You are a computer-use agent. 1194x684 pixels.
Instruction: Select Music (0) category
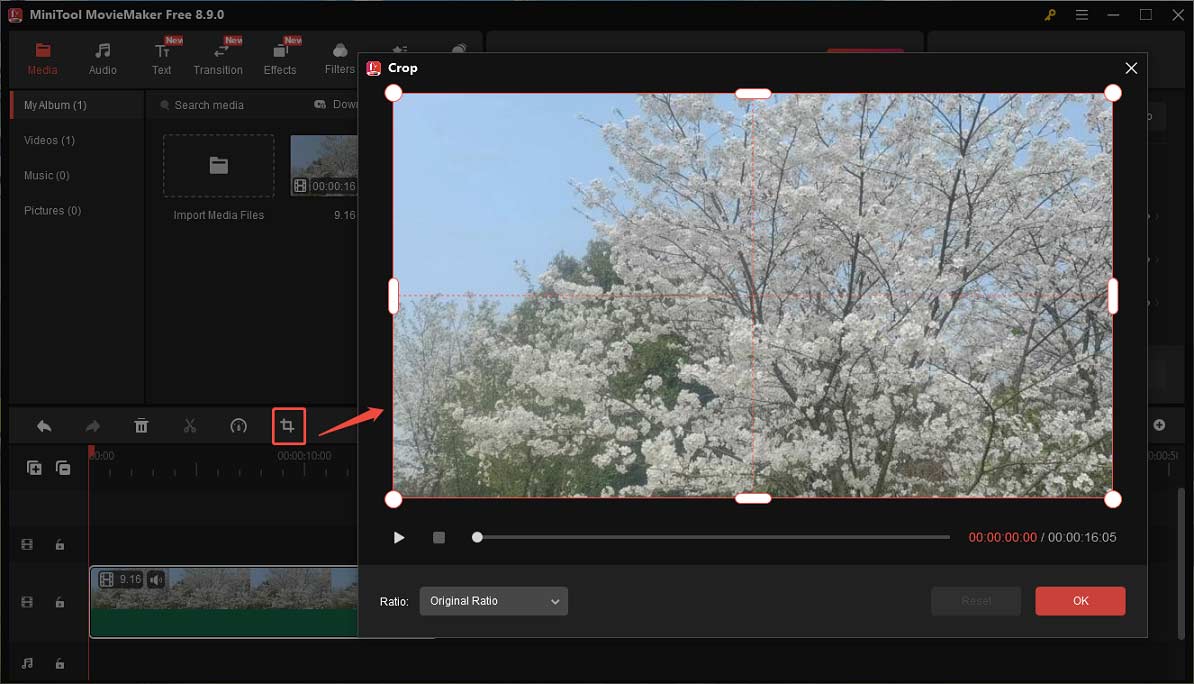pyautogui.click(x=46, y=175)
